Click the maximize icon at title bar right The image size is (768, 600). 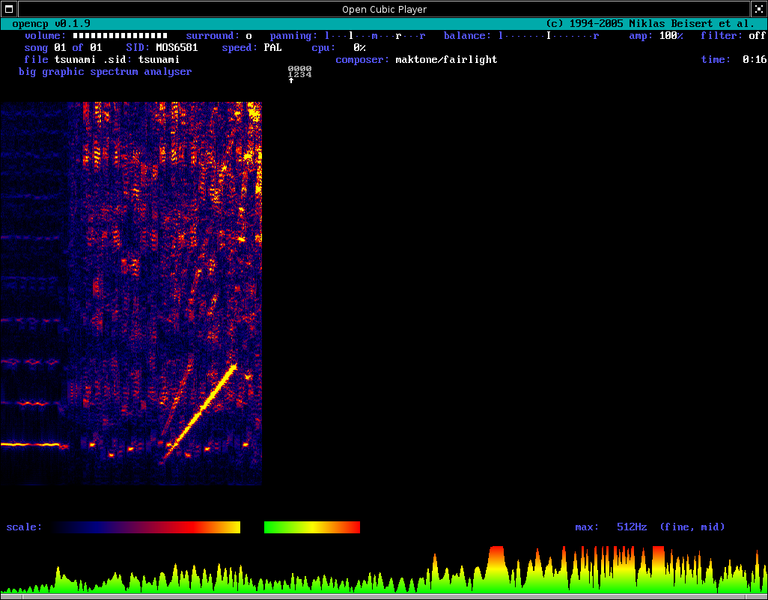pos(759,9)
